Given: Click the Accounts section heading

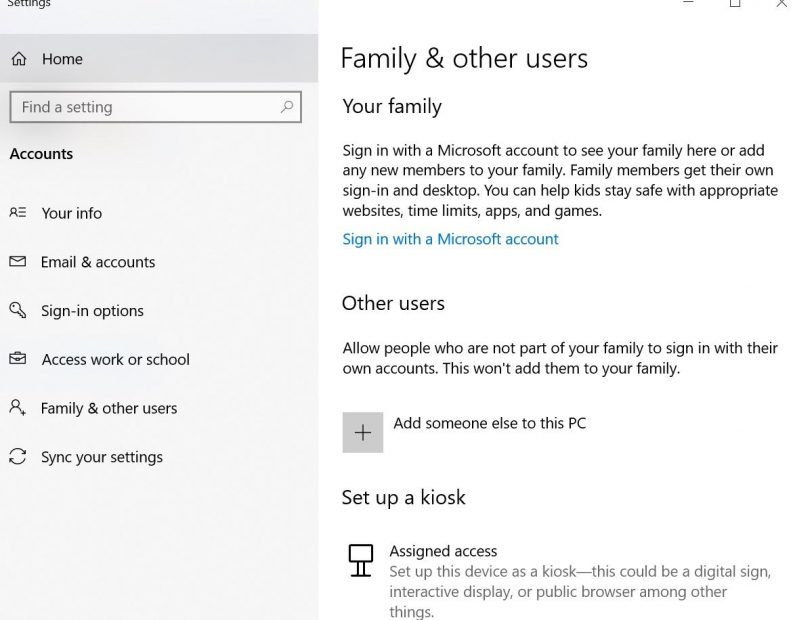Looking at the screenshot, I should (41, 154).
